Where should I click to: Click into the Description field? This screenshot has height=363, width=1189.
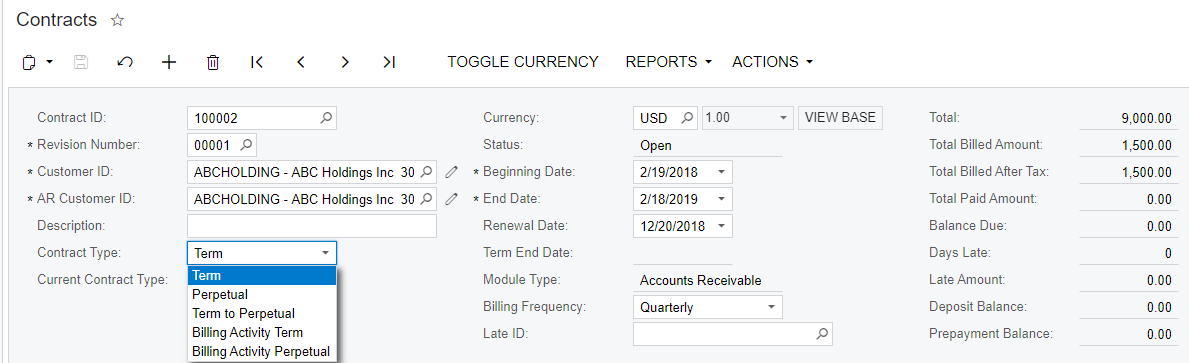[x=312, y=226]
